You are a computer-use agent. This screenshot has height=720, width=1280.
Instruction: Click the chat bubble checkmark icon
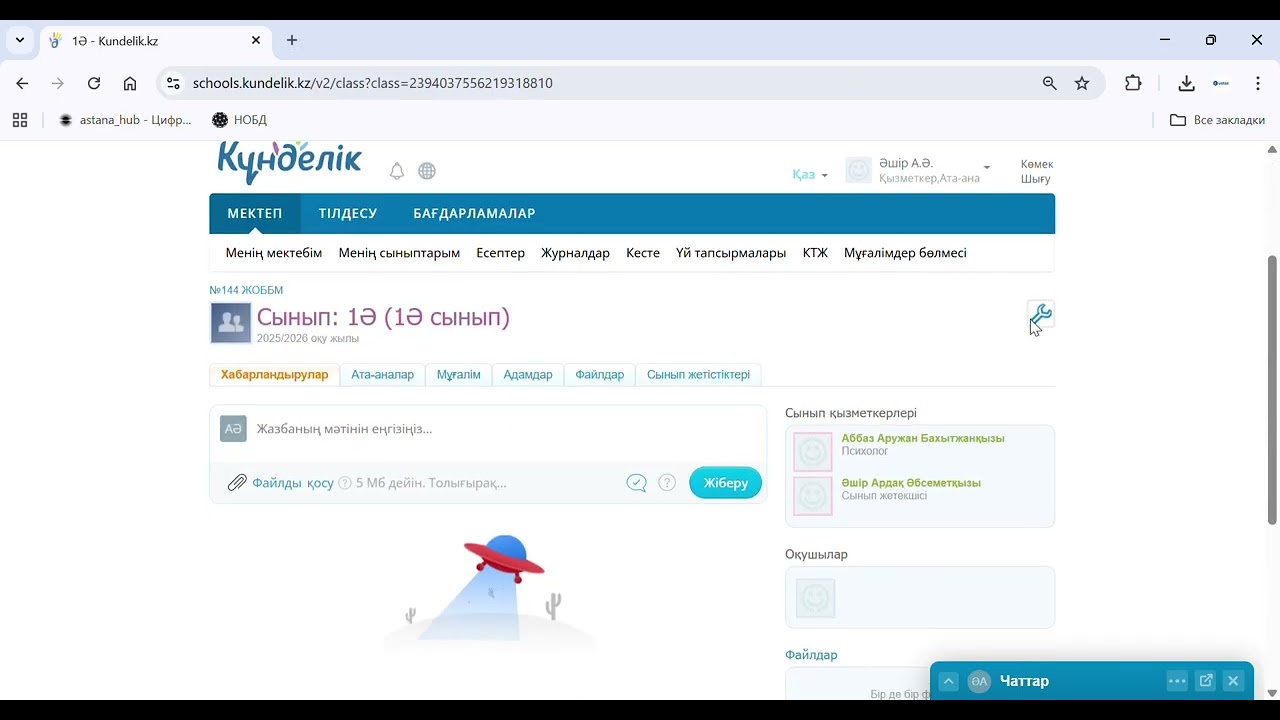point(637,483)
